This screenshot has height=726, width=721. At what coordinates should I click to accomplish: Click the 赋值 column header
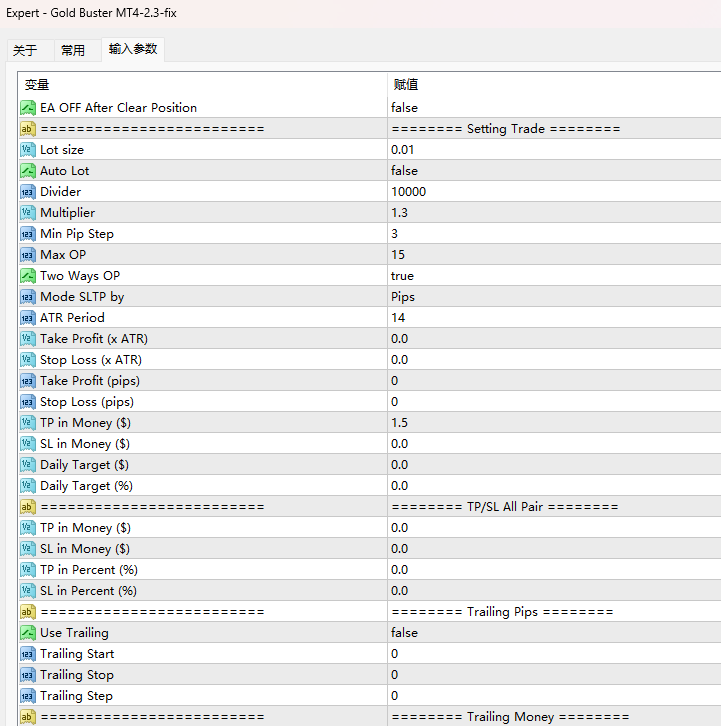(x=406, y=85)
